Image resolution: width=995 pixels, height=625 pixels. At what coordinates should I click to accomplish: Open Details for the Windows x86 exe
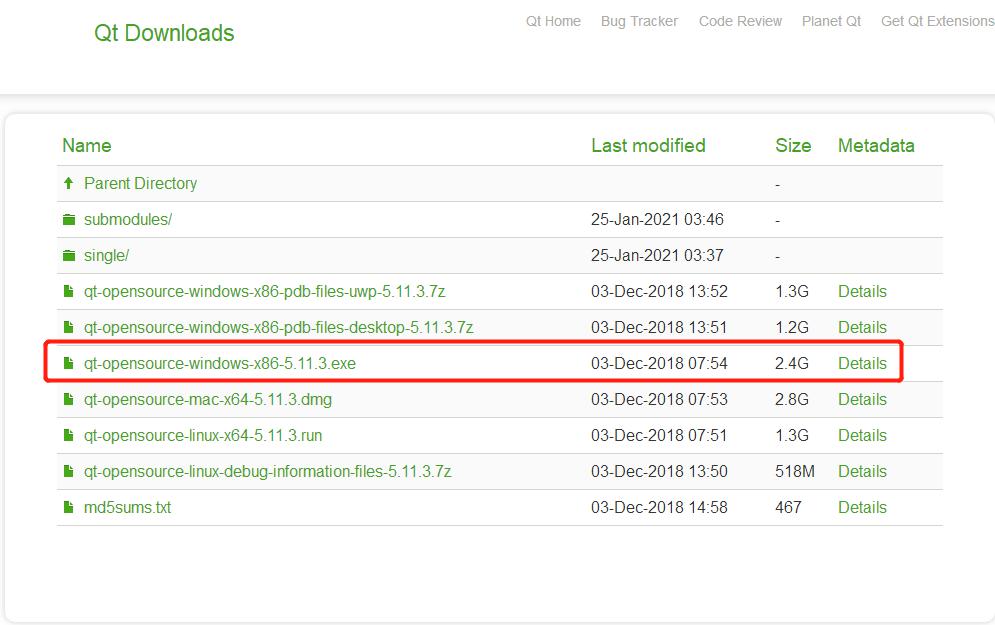click(x=862, y=364)
